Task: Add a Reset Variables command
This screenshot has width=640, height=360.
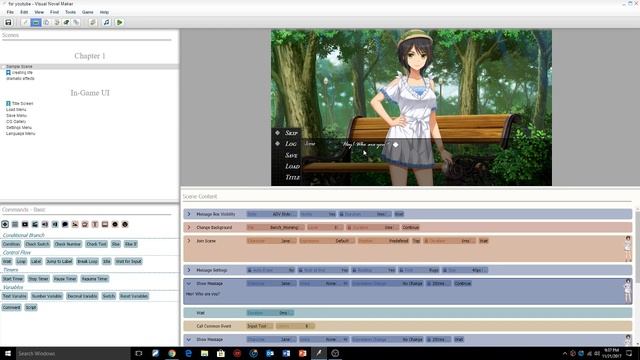Action: [x=134, y=296]
